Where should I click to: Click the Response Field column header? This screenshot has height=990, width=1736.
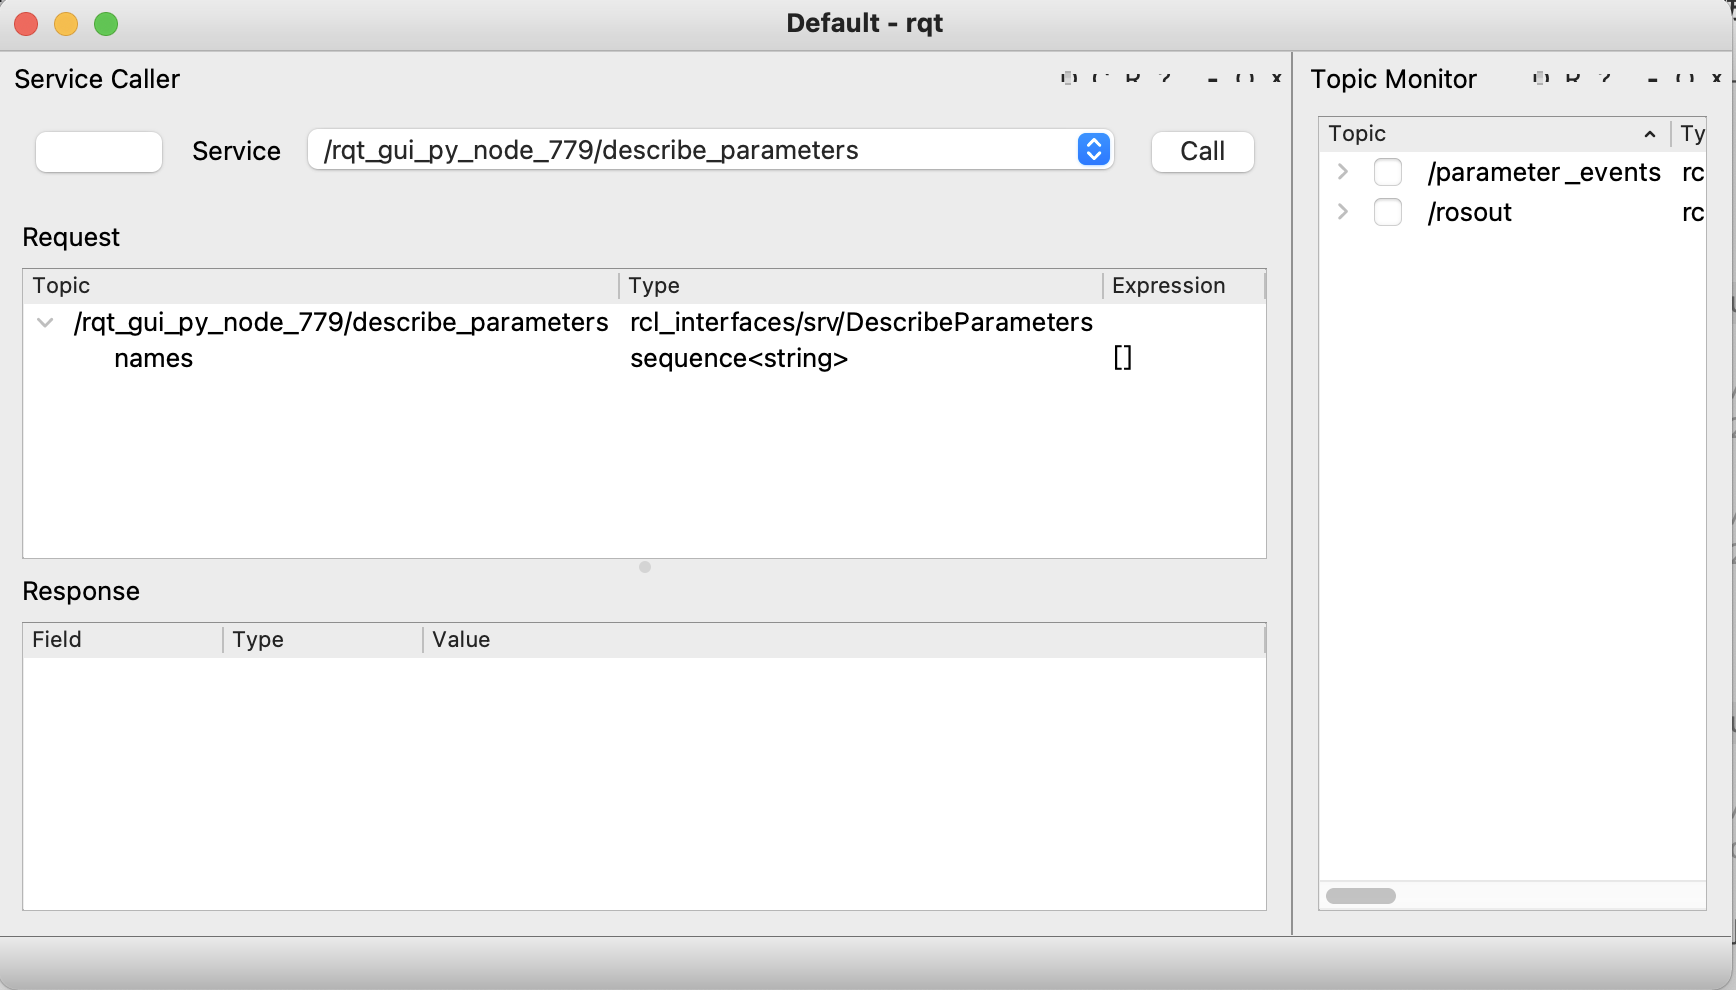[x=122, y=639]
